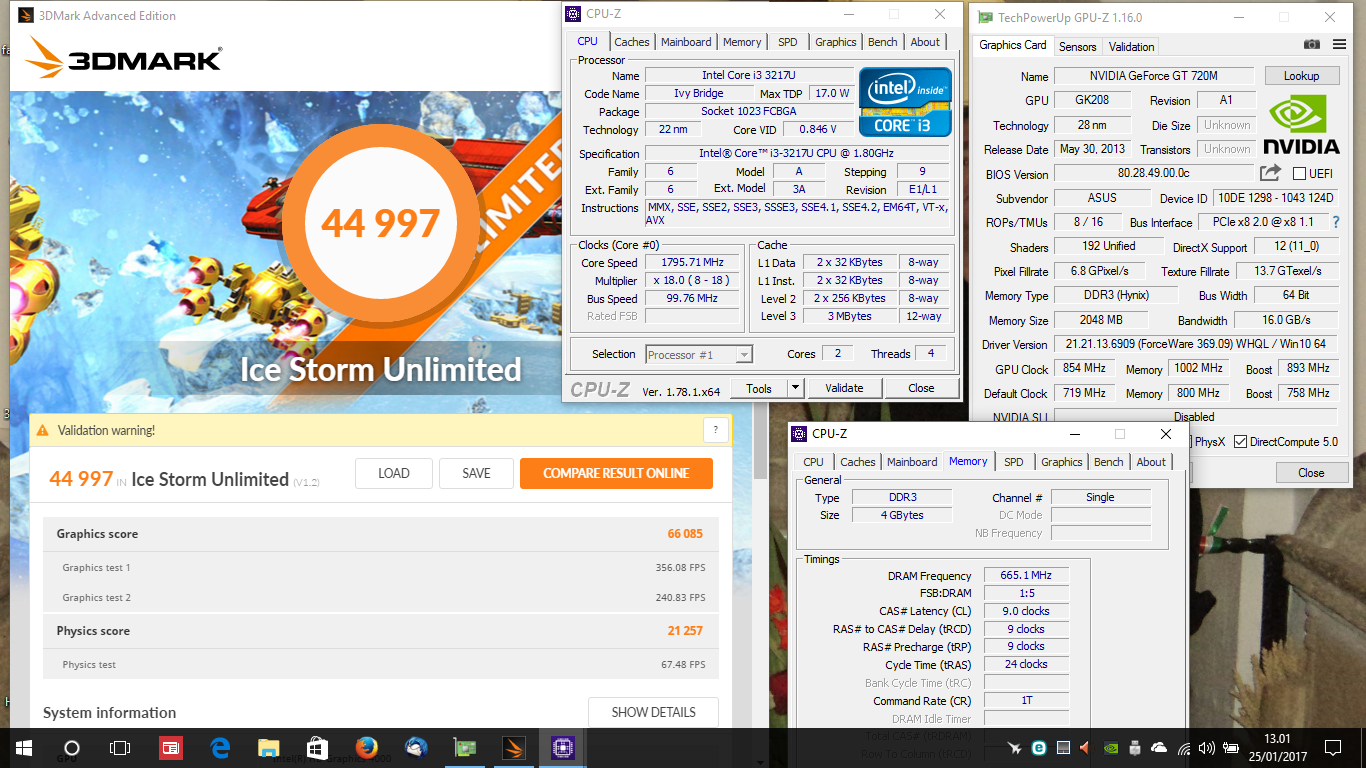Open the Windows Start menu

[23, 747]
